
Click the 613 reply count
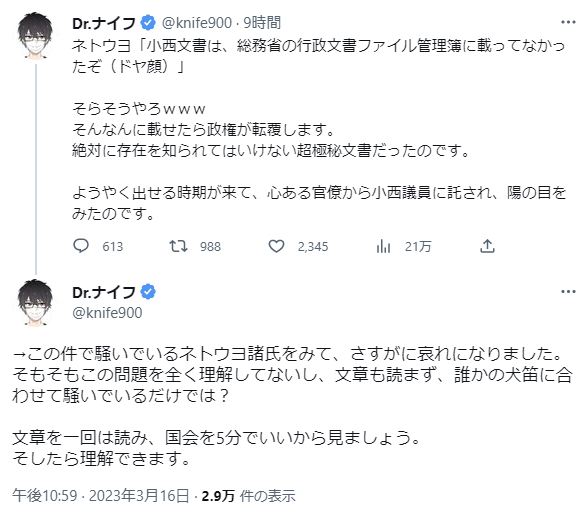(113, 247)
